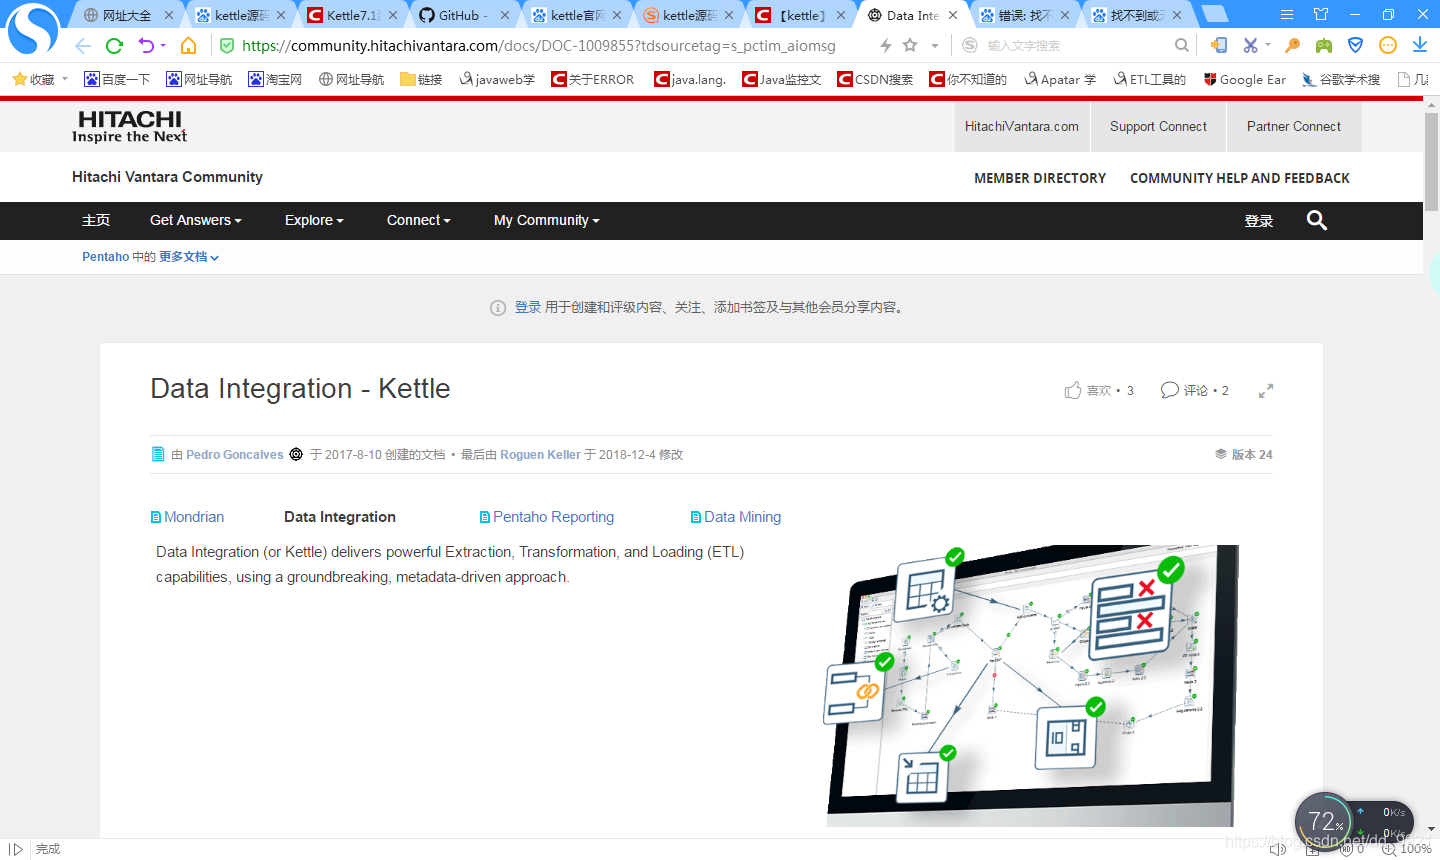Open the Explore dropdown menu
Screen dimensions: 1440x860
click(314, 220)
